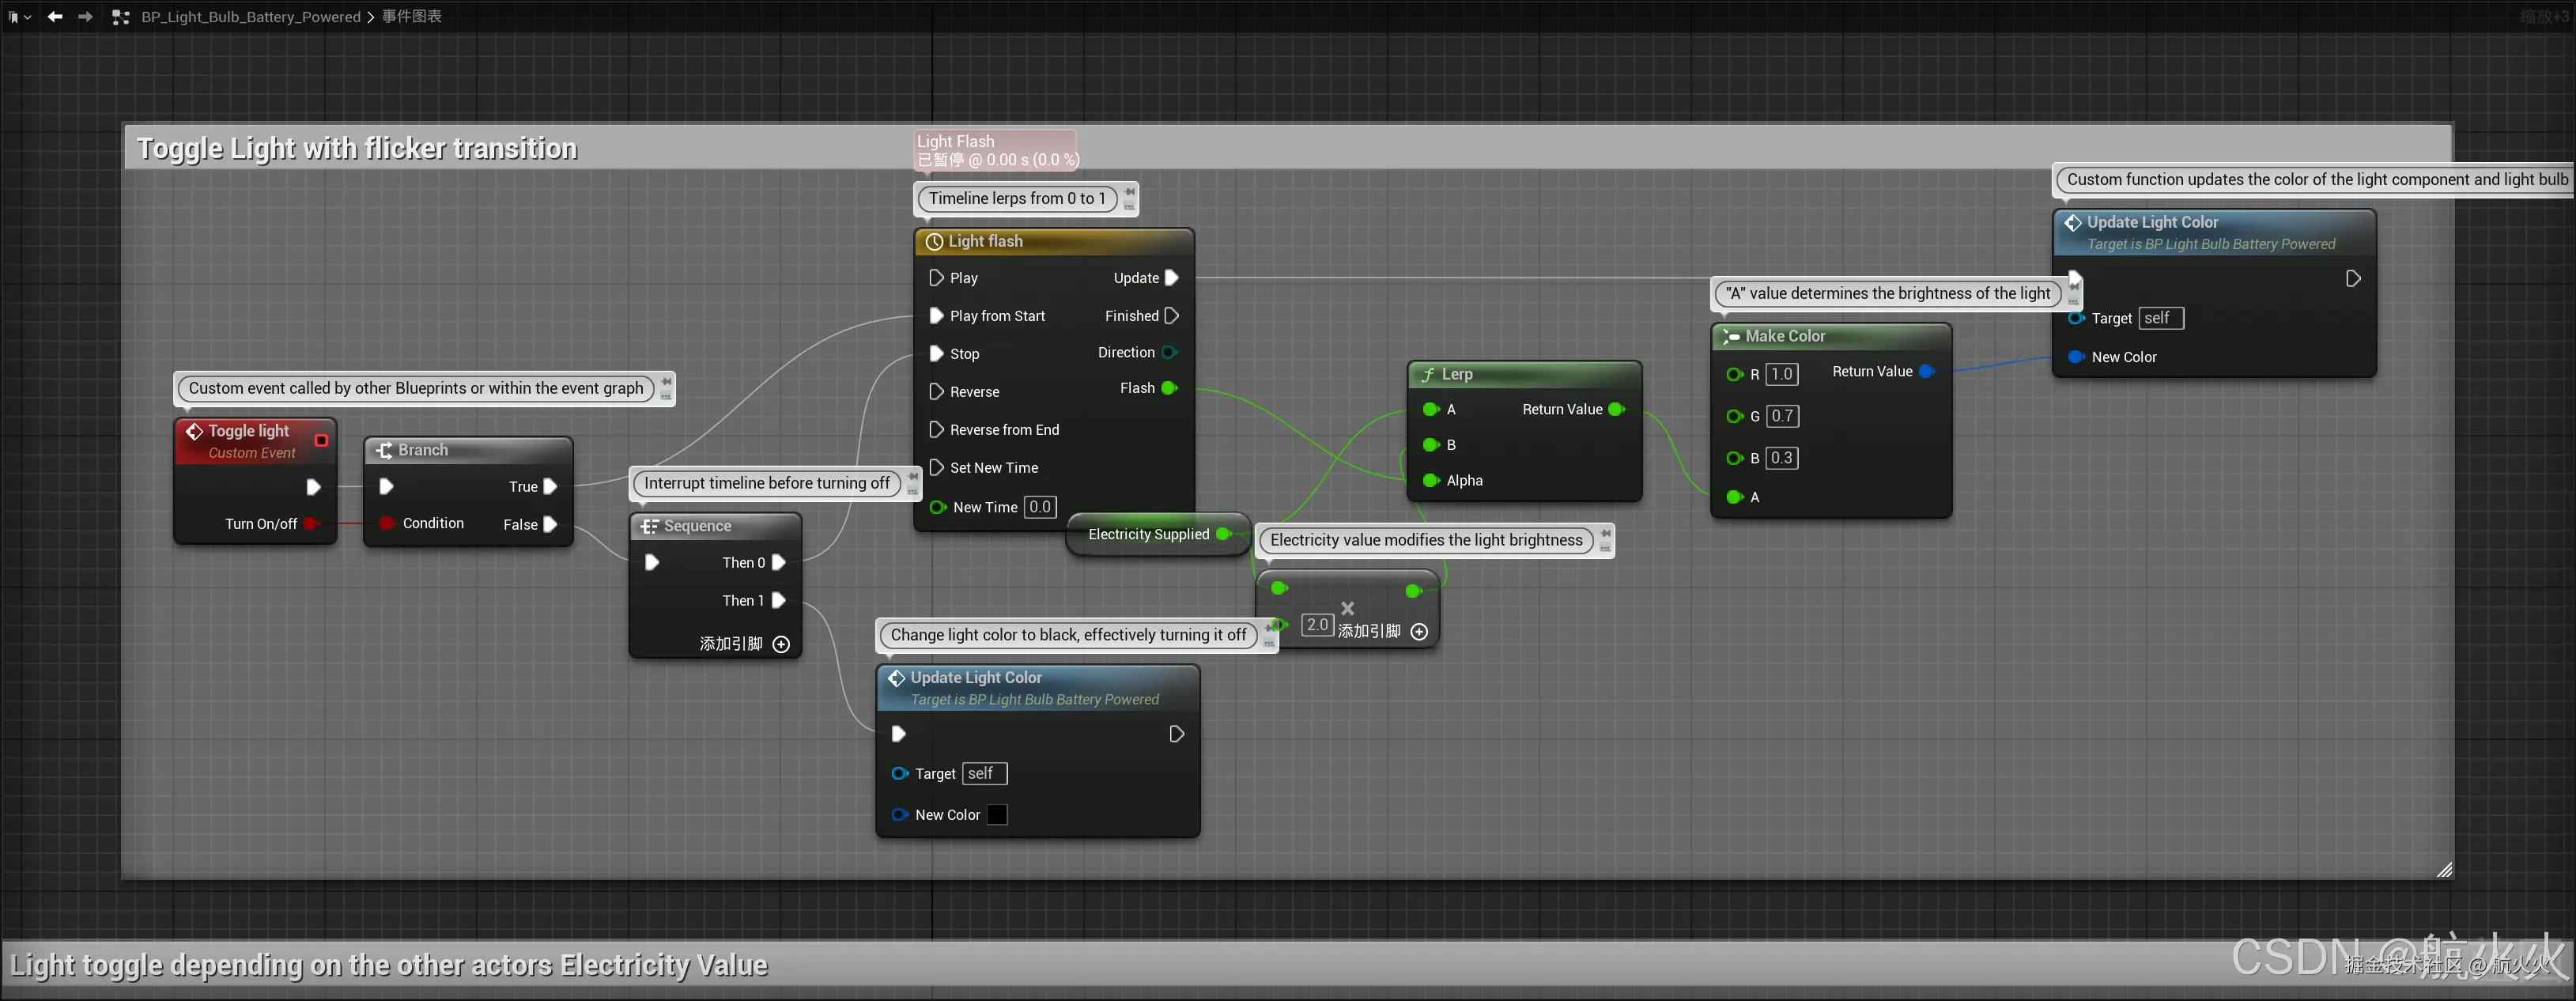This screenshot has width=2576, height=1001.
Task: Click the Branch node icon
Action: pyautogui.click(x=384, y=450)
